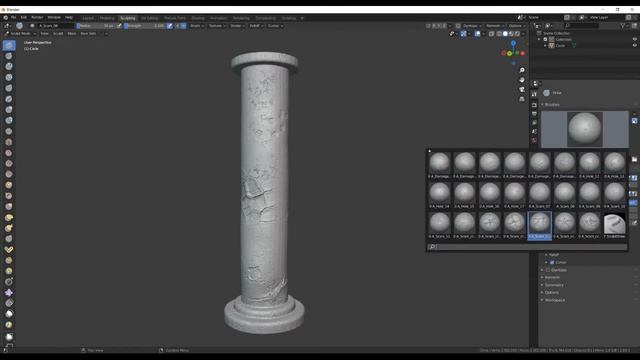
Task: Open the Texture dropdown in header
Action: click(217, 26)
